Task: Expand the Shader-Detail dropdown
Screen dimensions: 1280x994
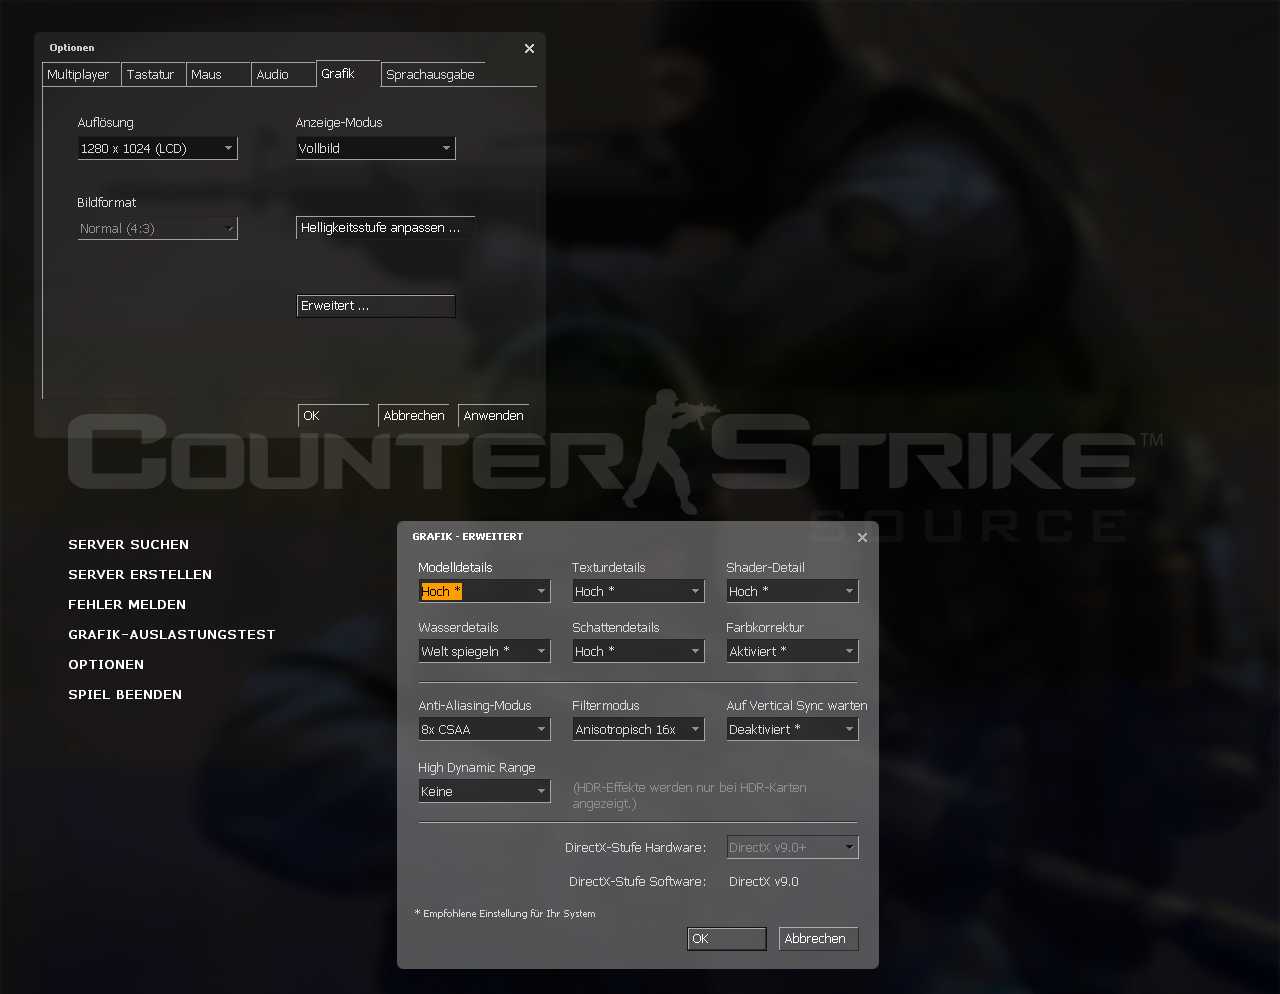Action: [x=792, y=591]
